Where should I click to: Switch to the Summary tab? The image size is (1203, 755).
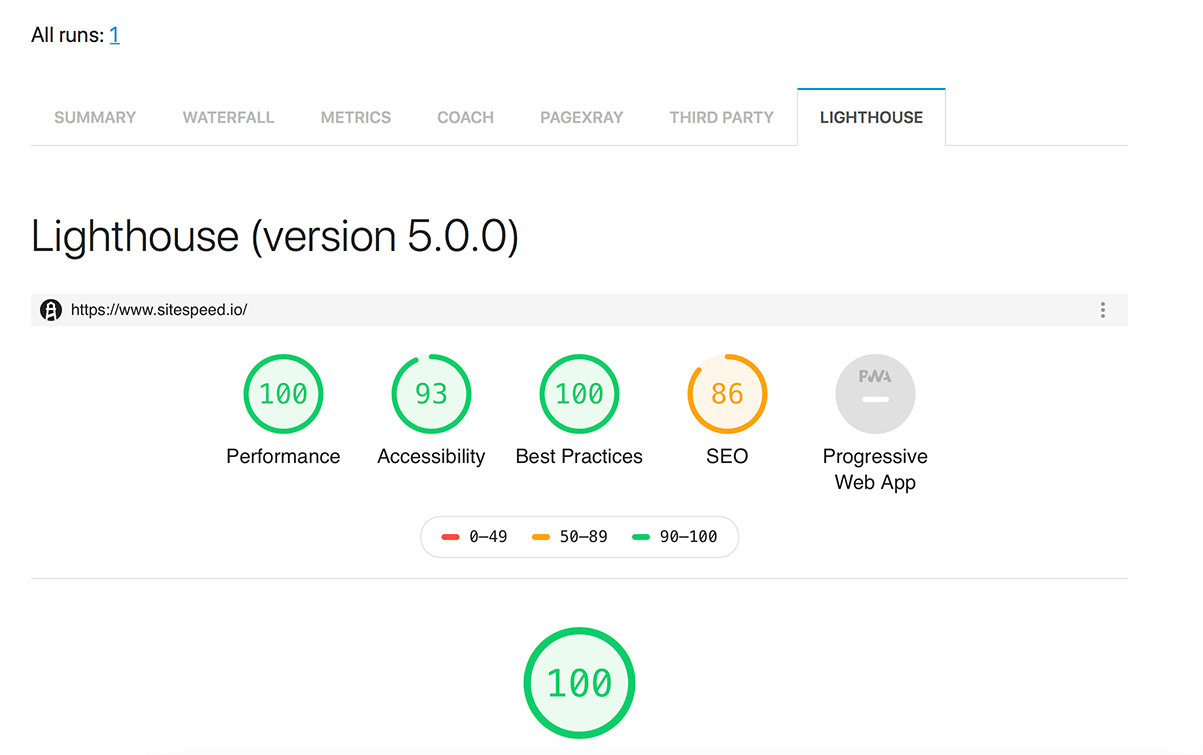click(x=95, y=117)
